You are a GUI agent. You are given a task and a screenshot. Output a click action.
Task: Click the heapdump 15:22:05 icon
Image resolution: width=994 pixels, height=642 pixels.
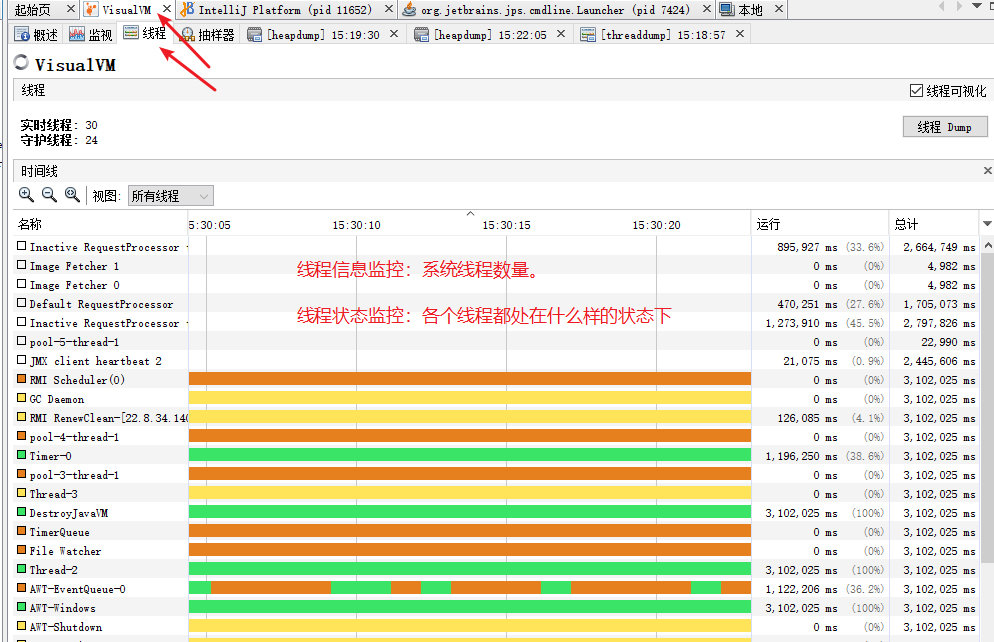[422, 34]
